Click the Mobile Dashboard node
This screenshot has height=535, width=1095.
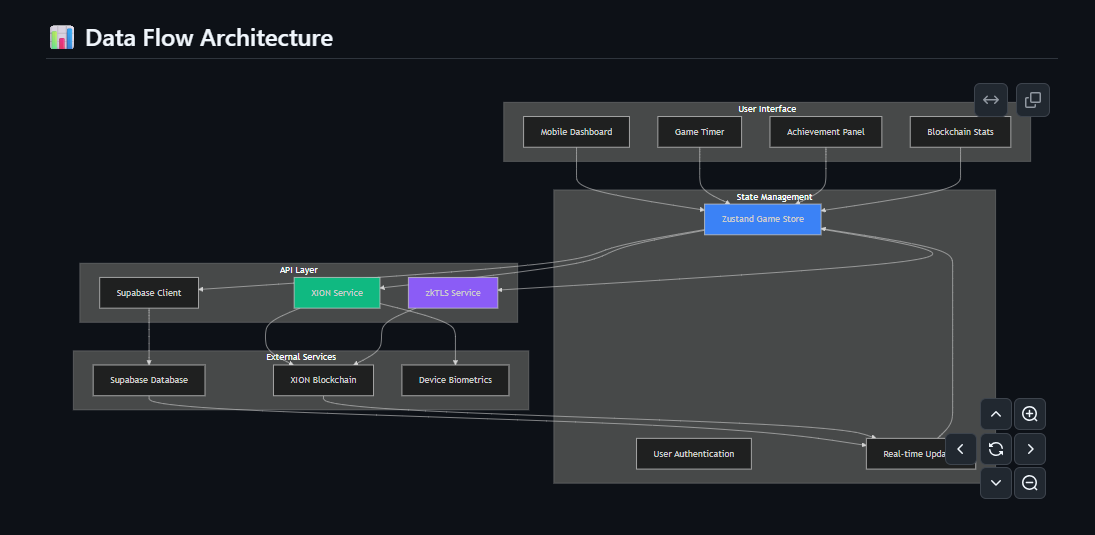coord(576,132)
